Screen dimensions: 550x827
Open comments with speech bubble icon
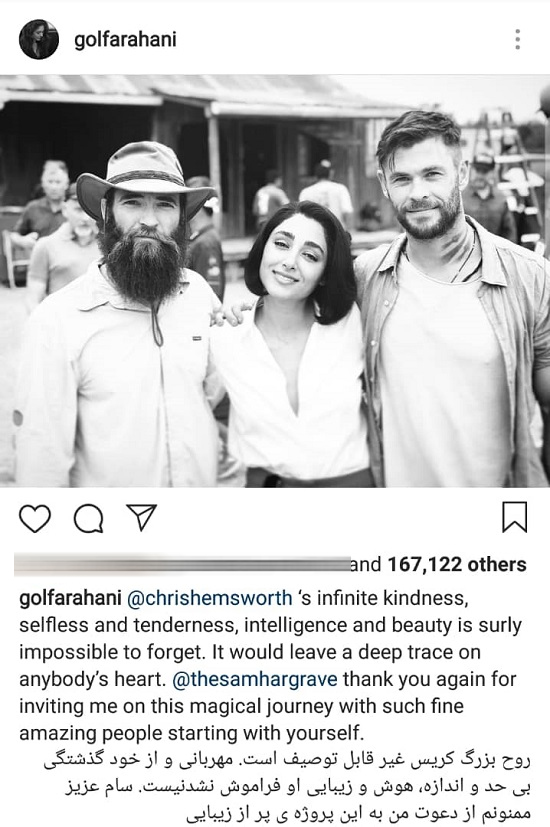coord(88,518)
